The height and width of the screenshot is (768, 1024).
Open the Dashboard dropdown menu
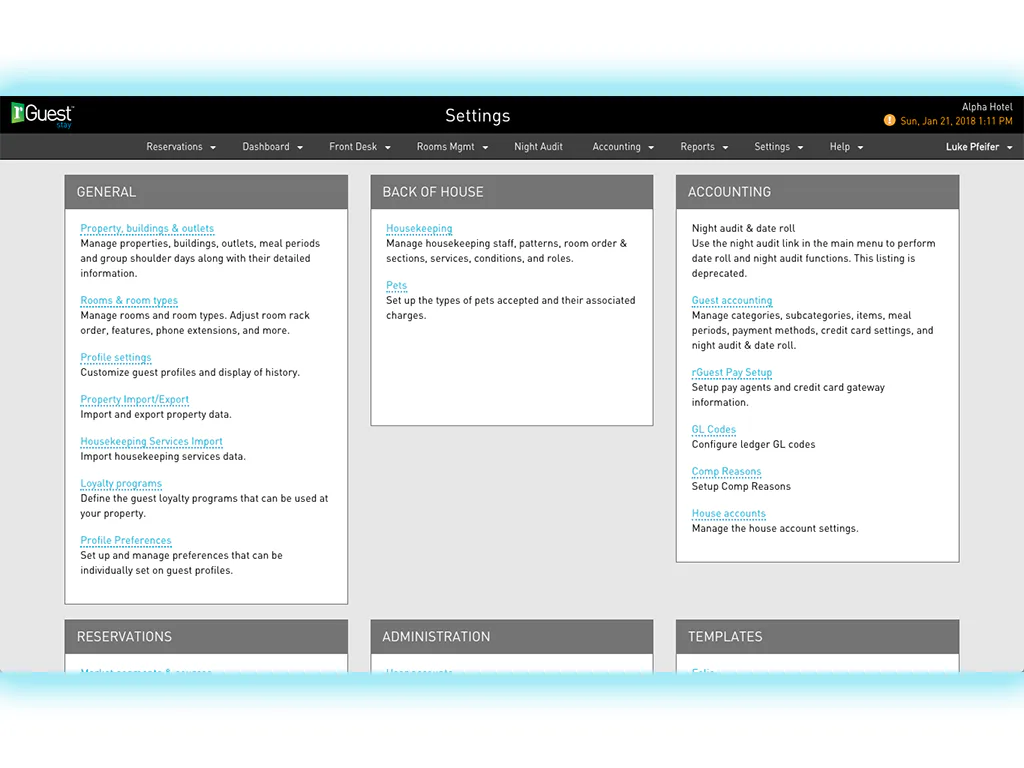click(x=272, y=147)
